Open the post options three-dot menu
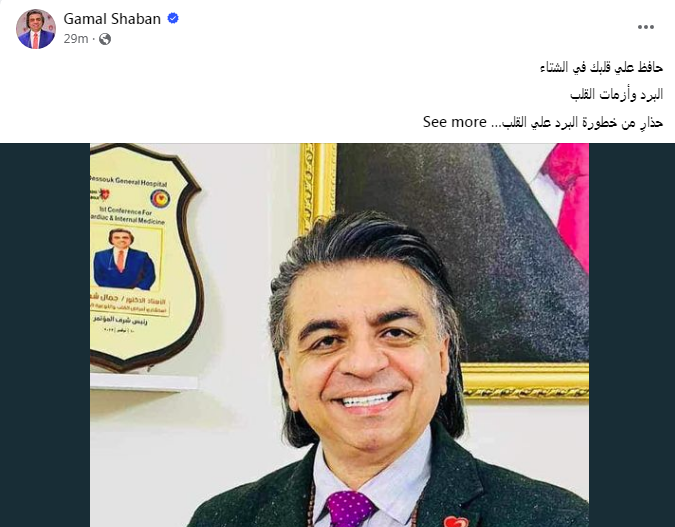Viewport: 675px width, 527px height. pyautogui.click(x=646, y=27)
